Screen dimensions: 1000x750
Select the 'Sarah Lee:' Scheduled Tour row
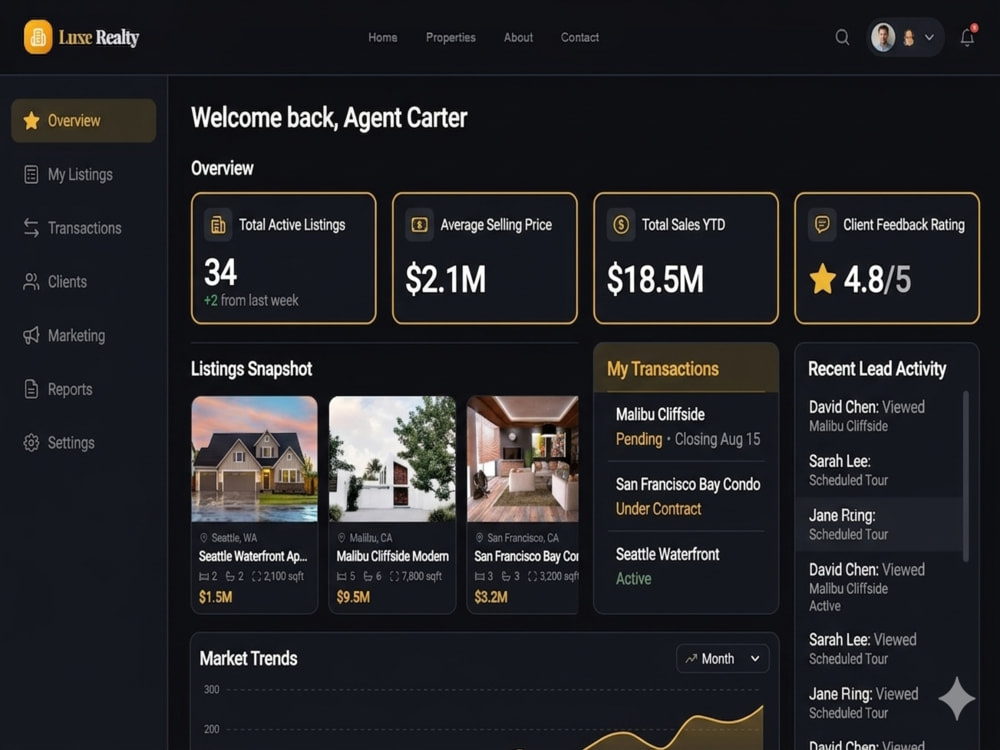click(879, 470)
